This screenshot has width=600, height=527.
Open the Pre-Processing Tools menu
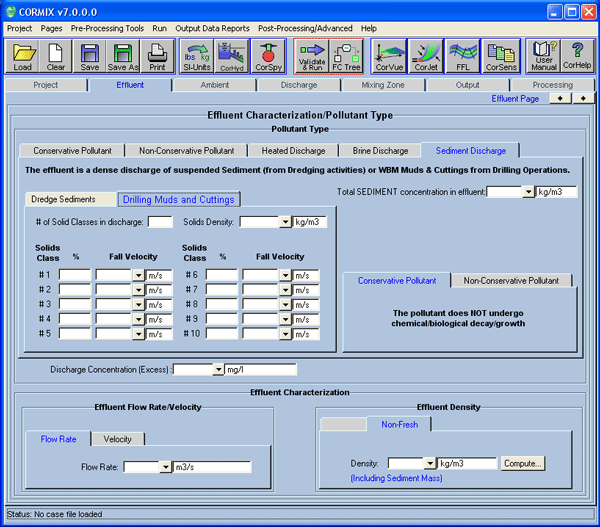[x=107, y=28]
